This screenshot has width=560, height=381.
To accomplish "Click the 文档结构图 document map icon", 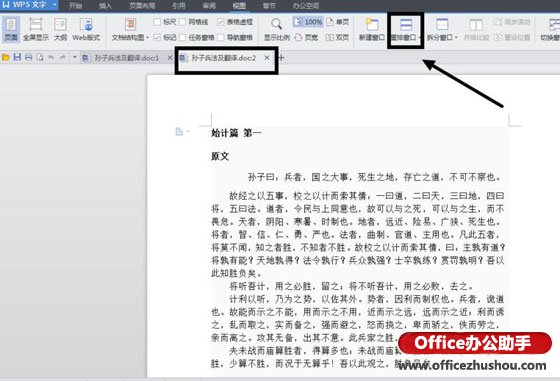I will point(130,25).
